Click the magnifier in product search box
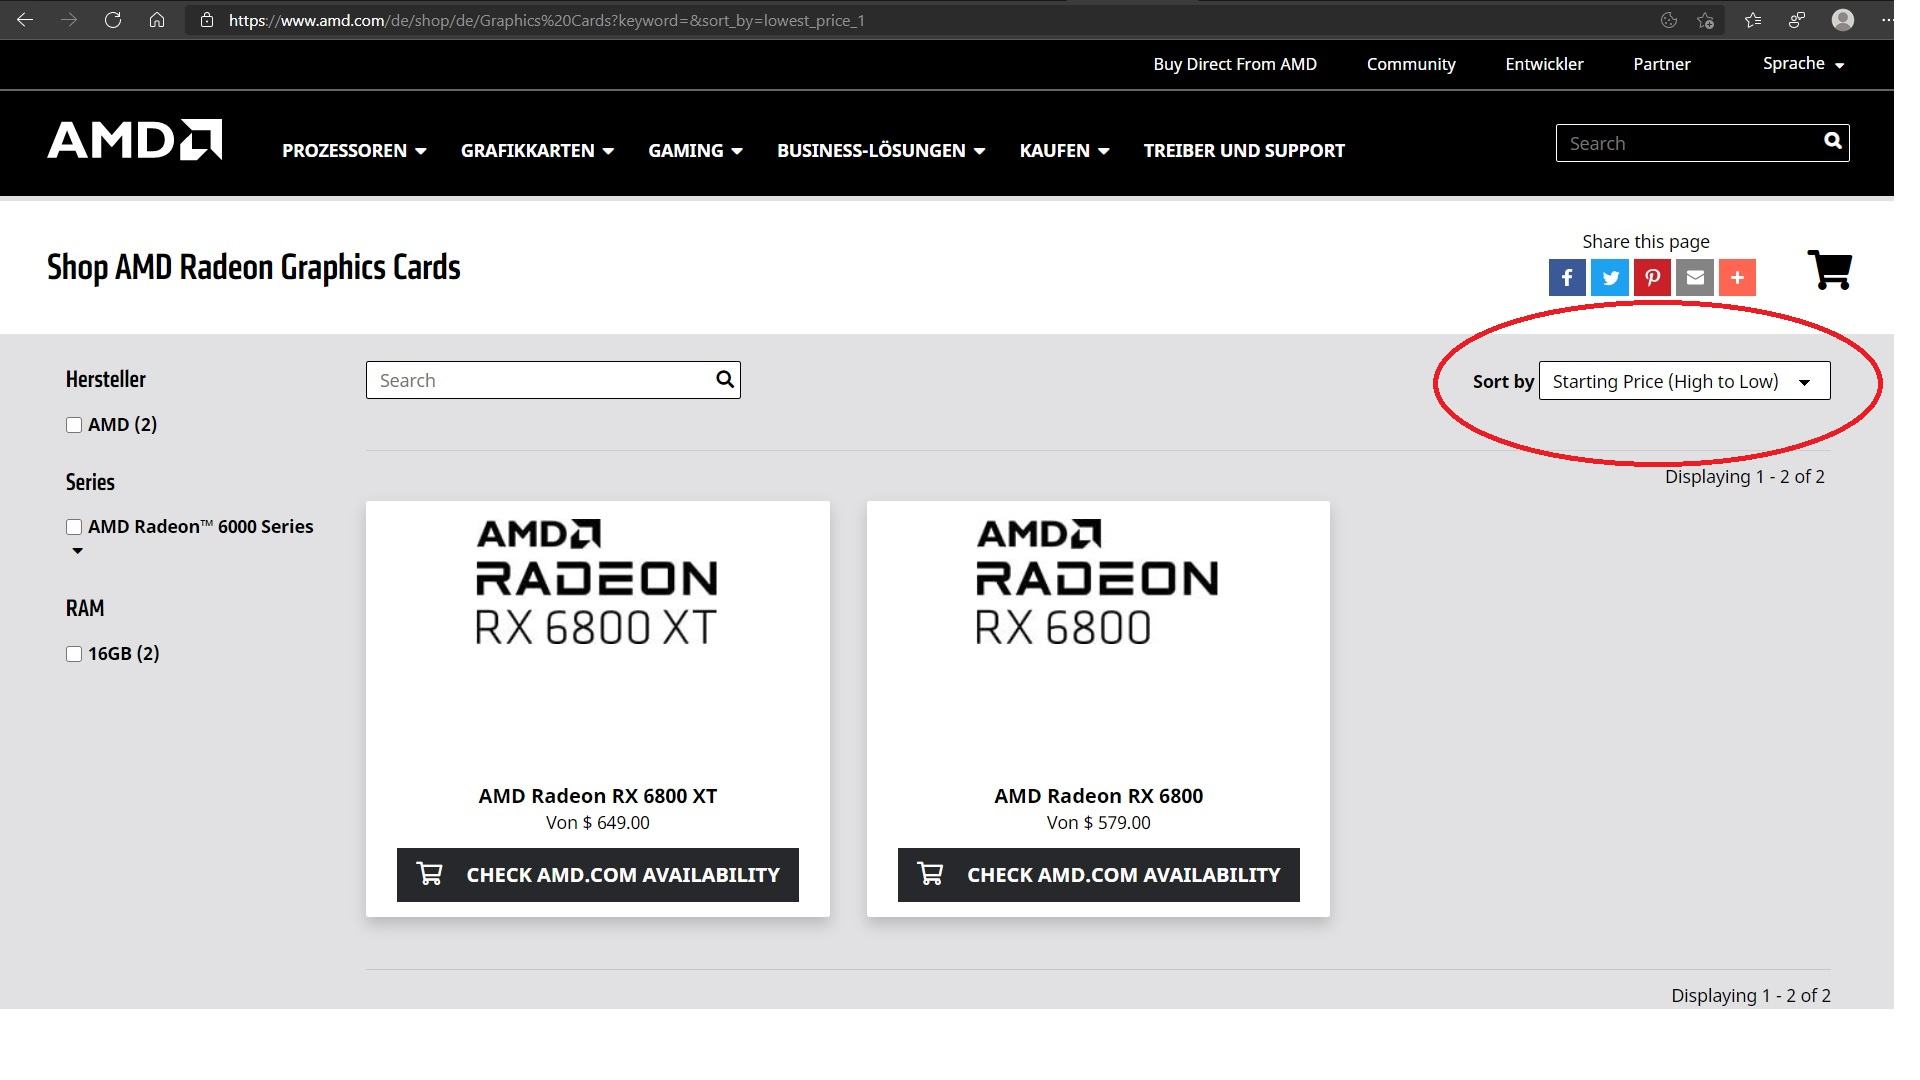Screen dimensions: 1920x1080 pyautogui.click(x=725, y=379)
